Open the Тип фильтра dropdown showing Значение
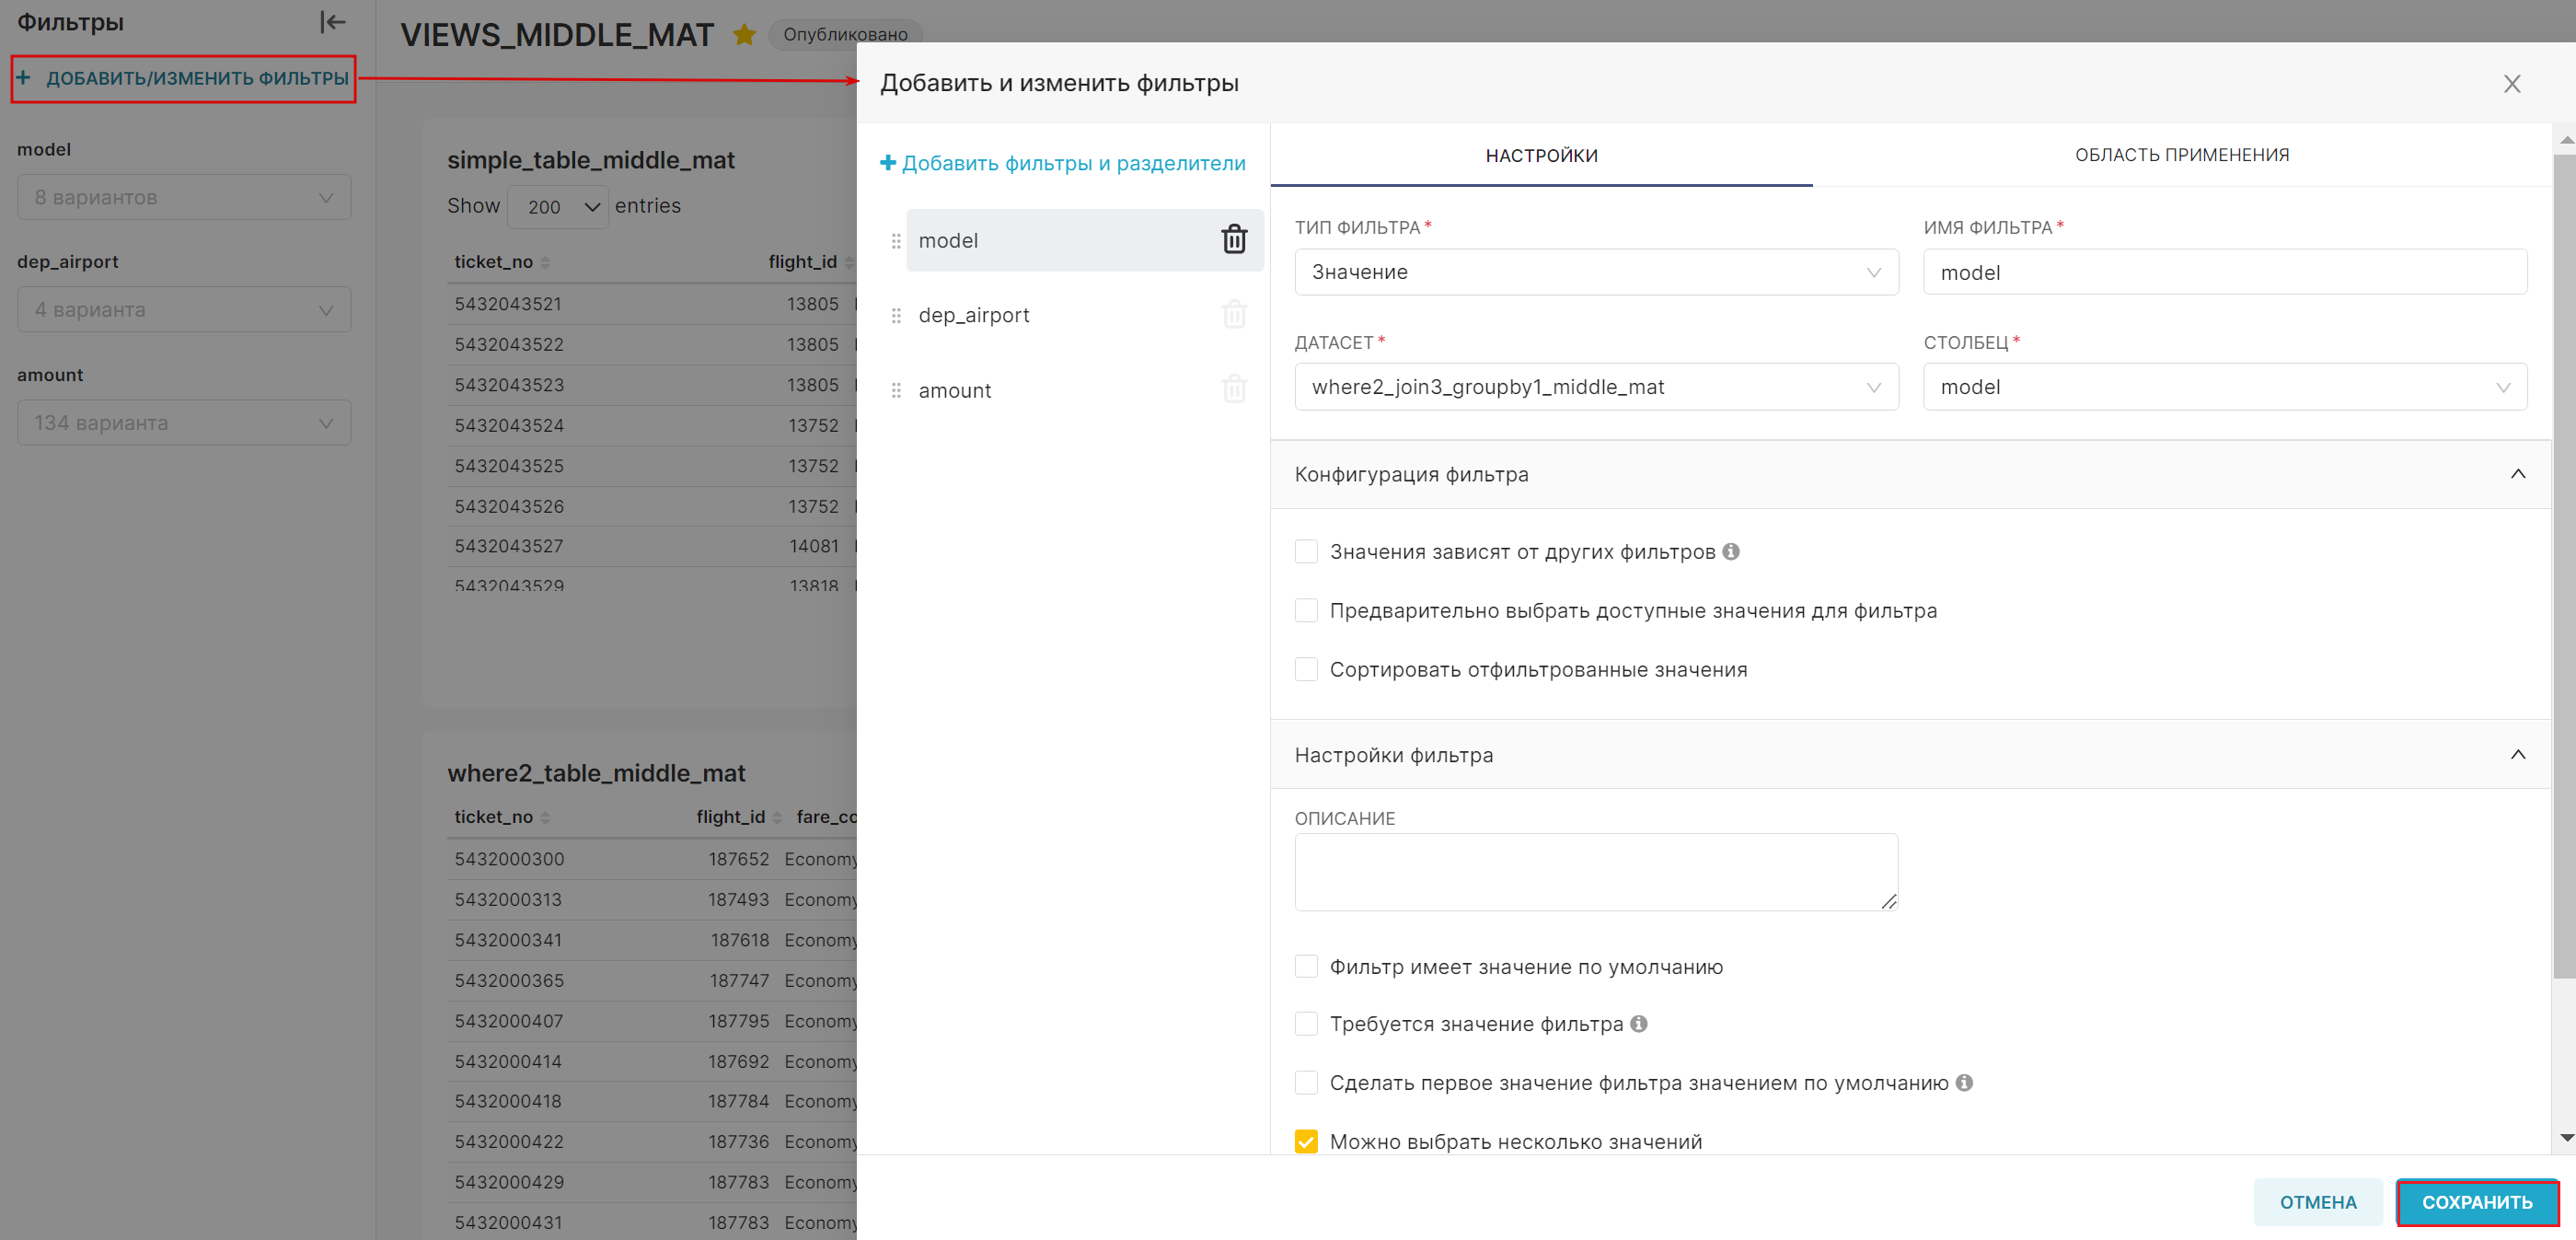The width and height of the screenshot is (2576, 1240). click(x=1596, y=272)
